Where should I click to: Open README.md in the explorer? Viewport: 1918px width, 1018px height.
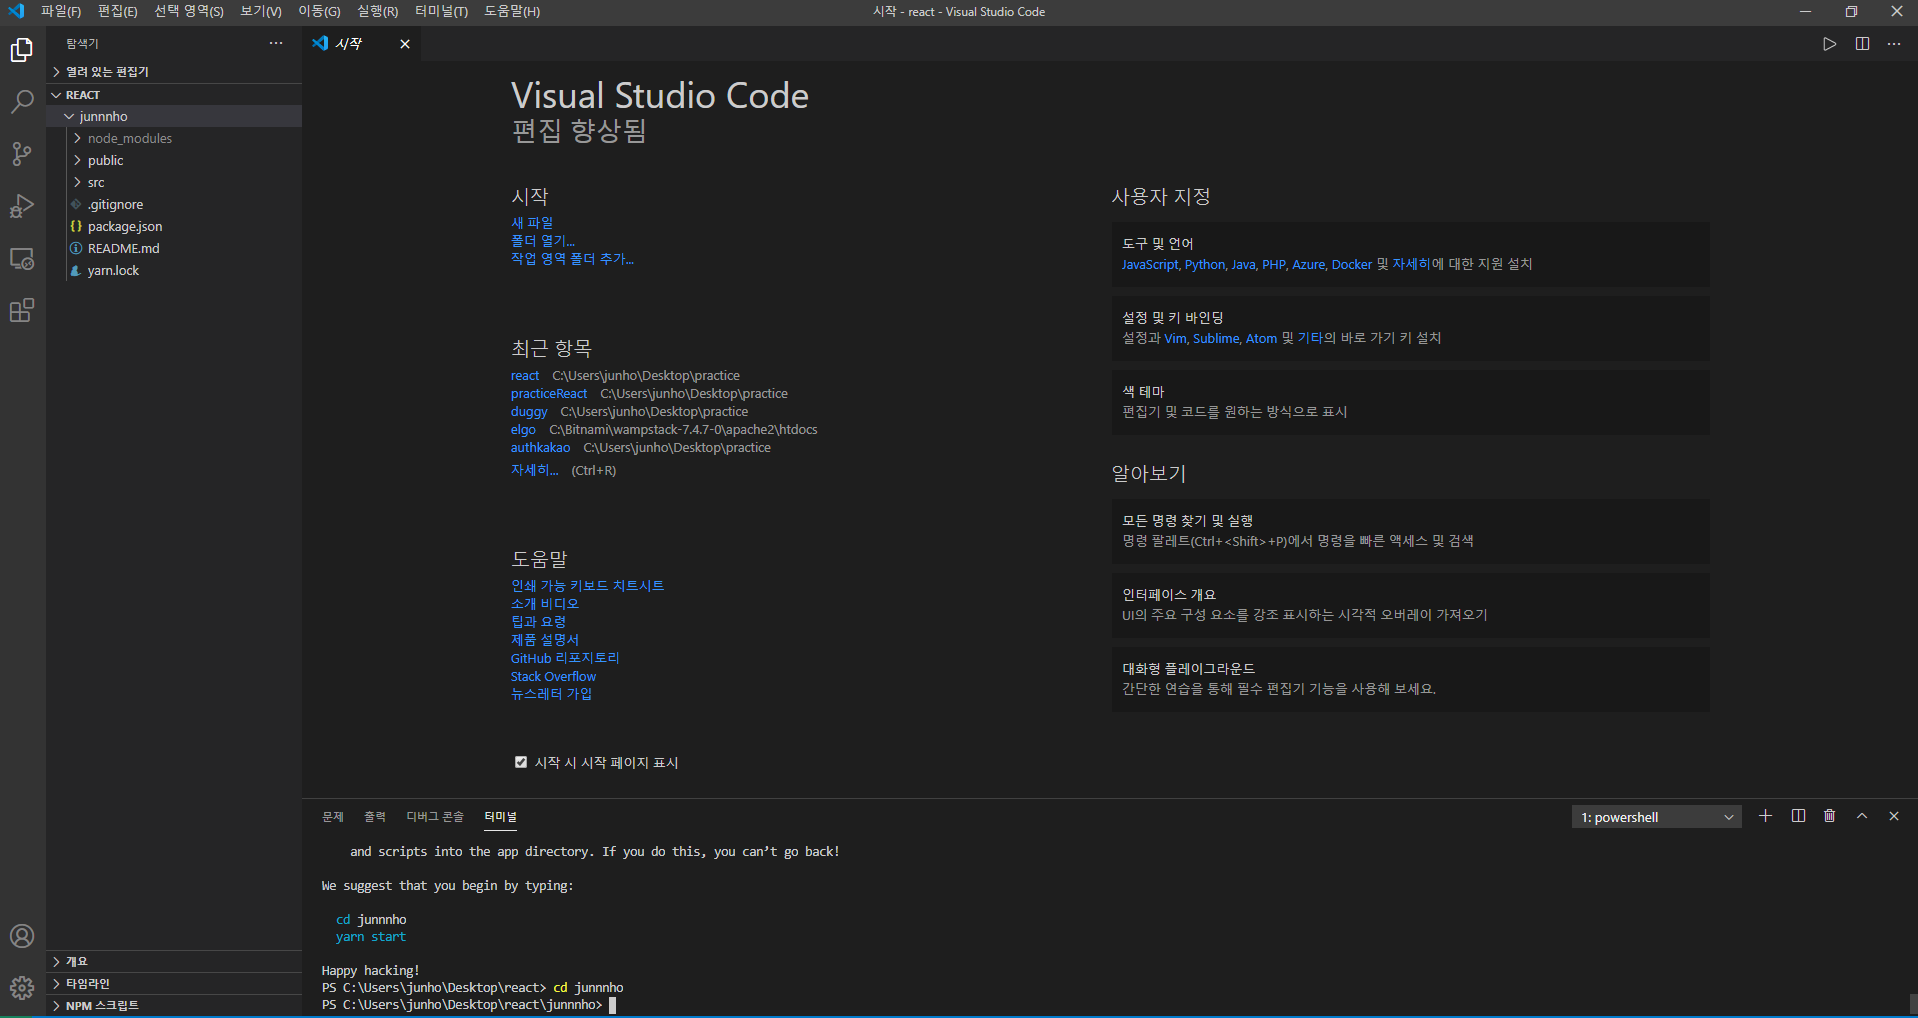click(x=175, y=248)
